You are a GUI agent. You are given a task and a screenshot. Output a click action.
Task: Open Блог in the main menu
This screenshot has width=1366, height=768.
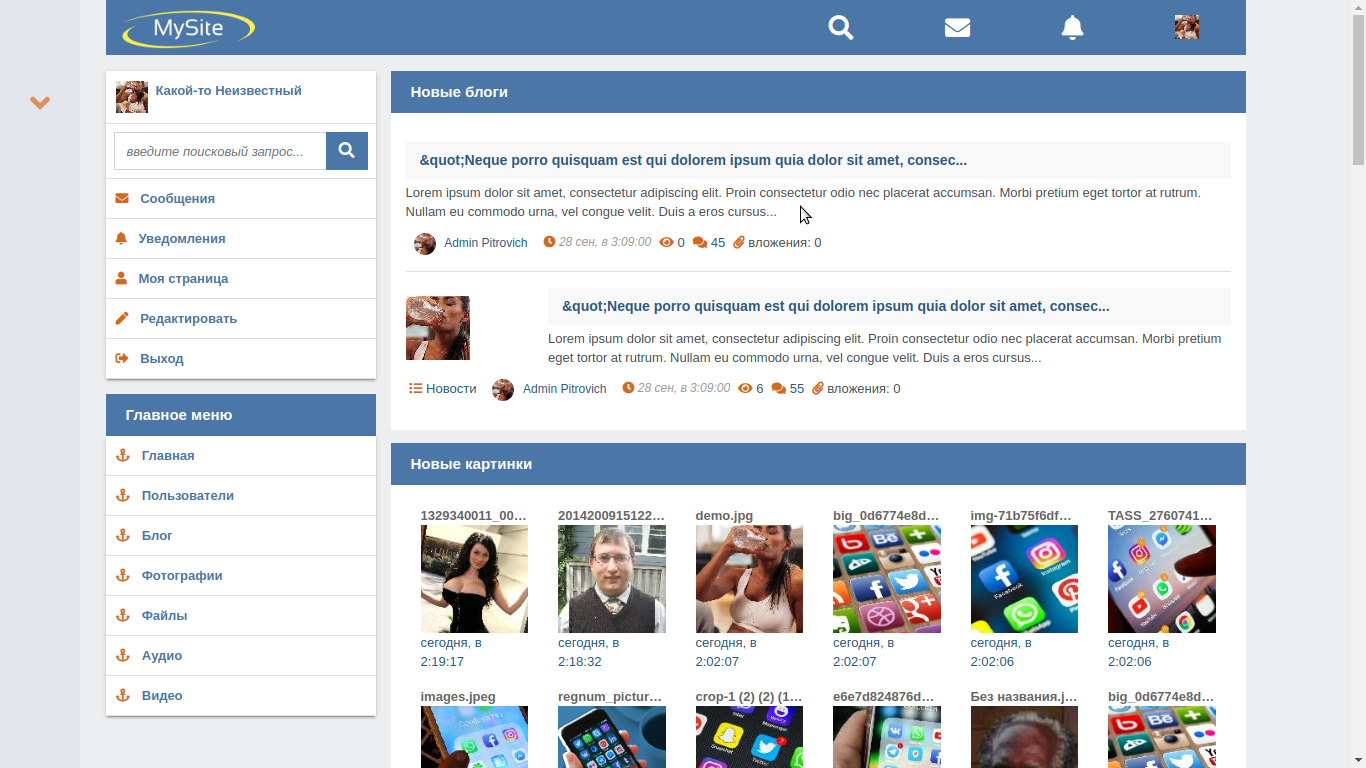(x=241, y=536)
